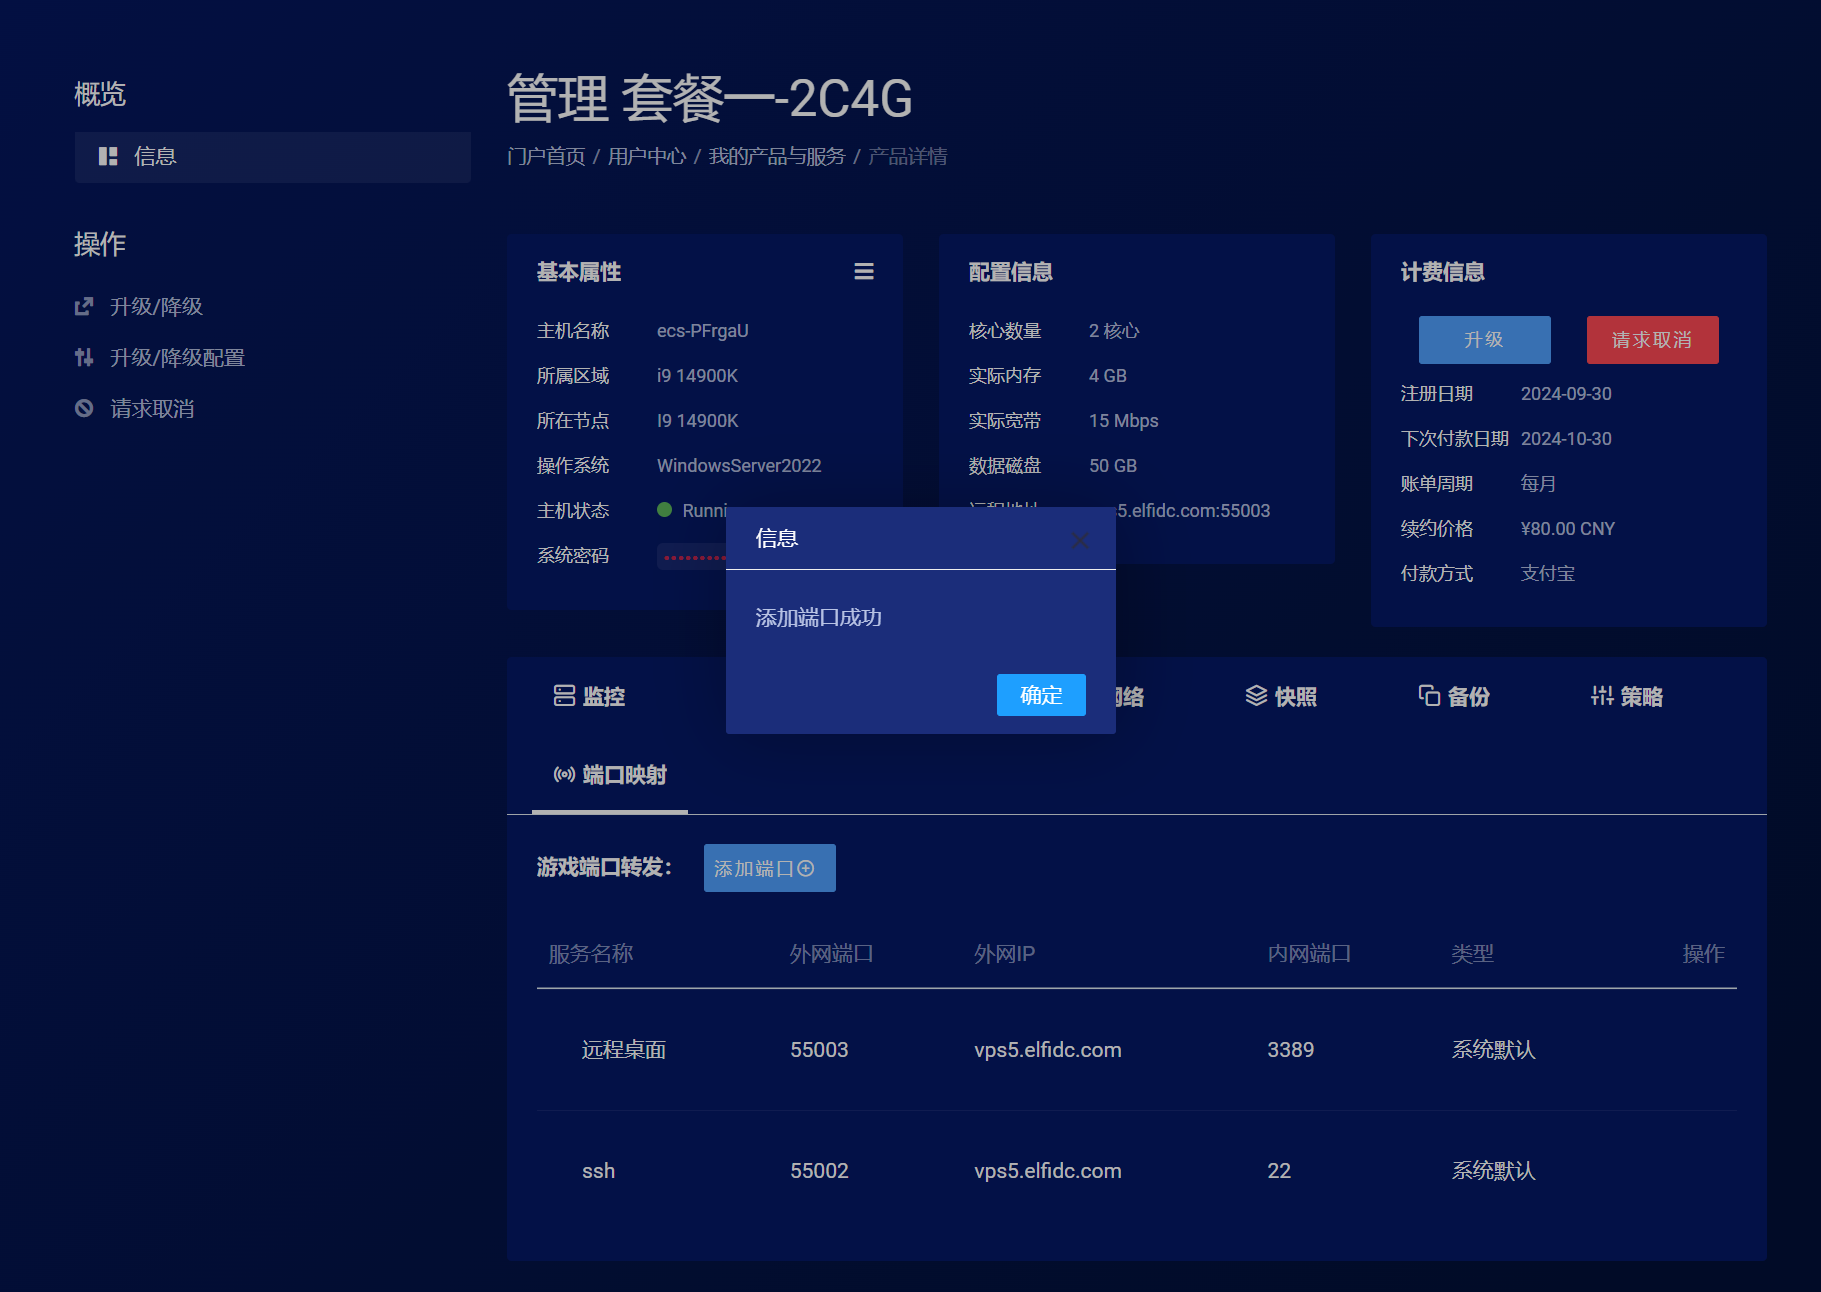This screenshot has height=1292, width=1821.
Task: Click the 备份 copy icon
Action: click(1429, 696)
